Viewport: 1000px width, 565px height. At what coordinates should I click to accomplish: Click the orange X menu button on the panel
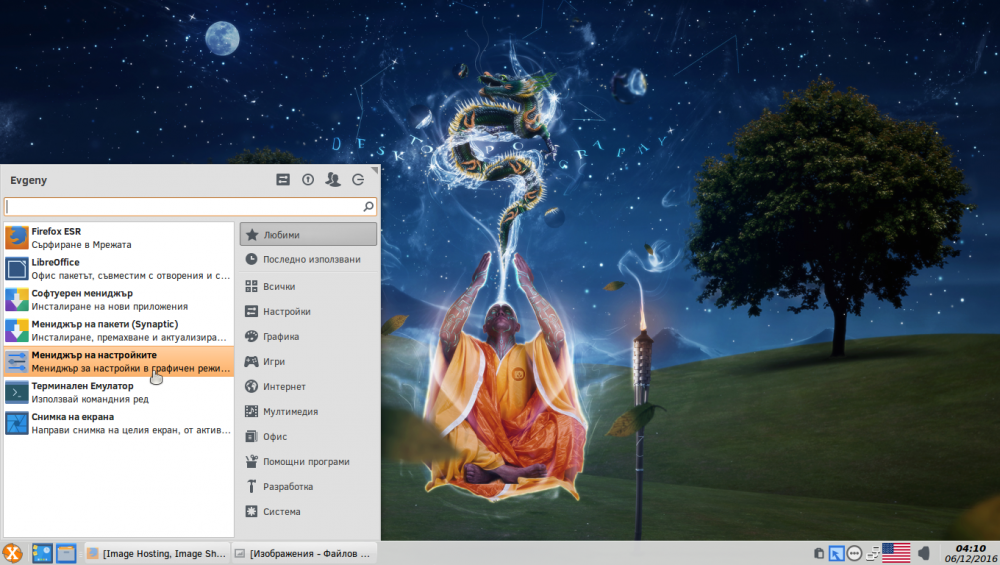[12, 553]
